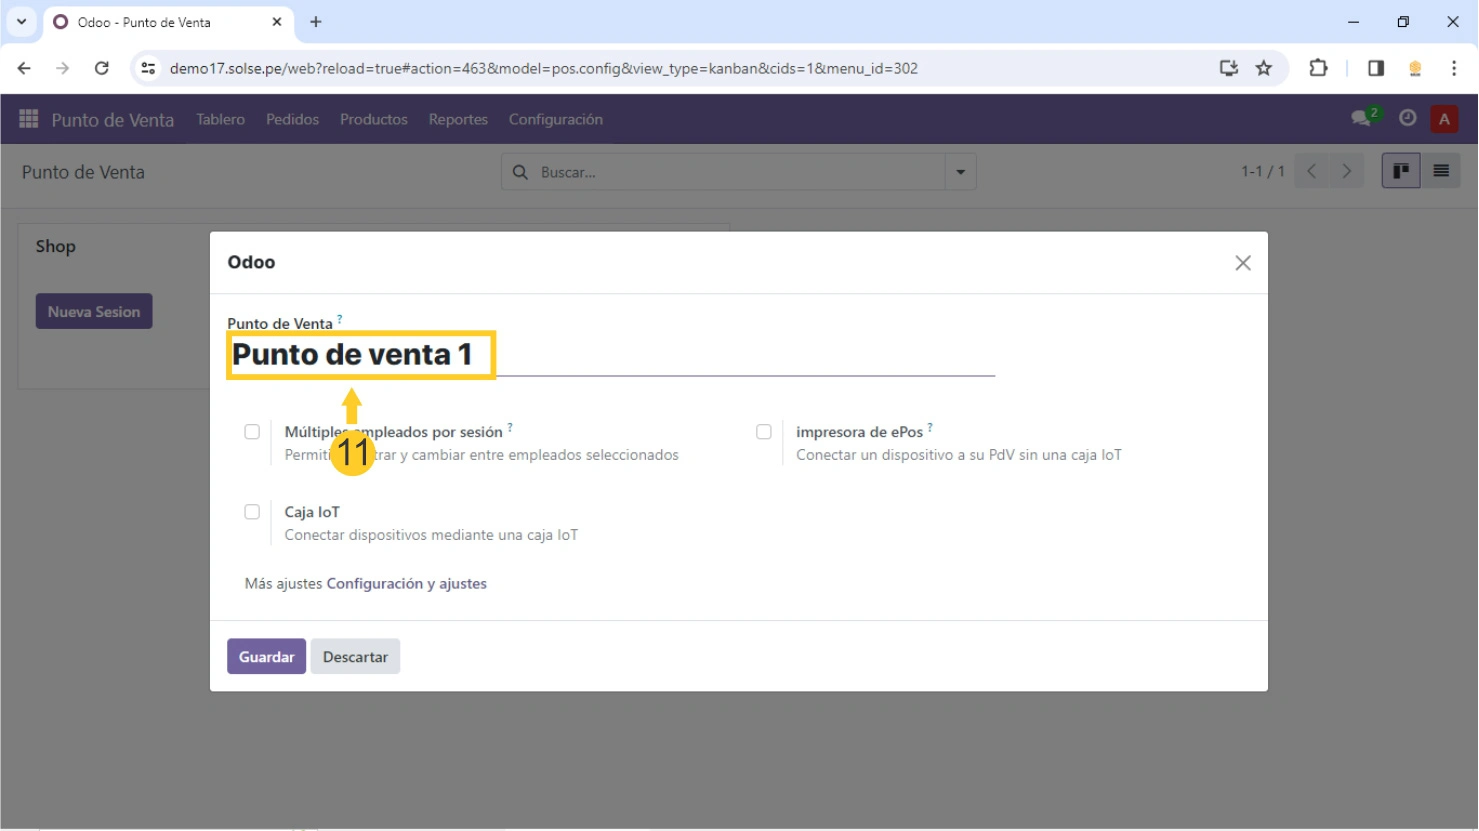Open the messages conversations icon

(x=1362, y=118)
